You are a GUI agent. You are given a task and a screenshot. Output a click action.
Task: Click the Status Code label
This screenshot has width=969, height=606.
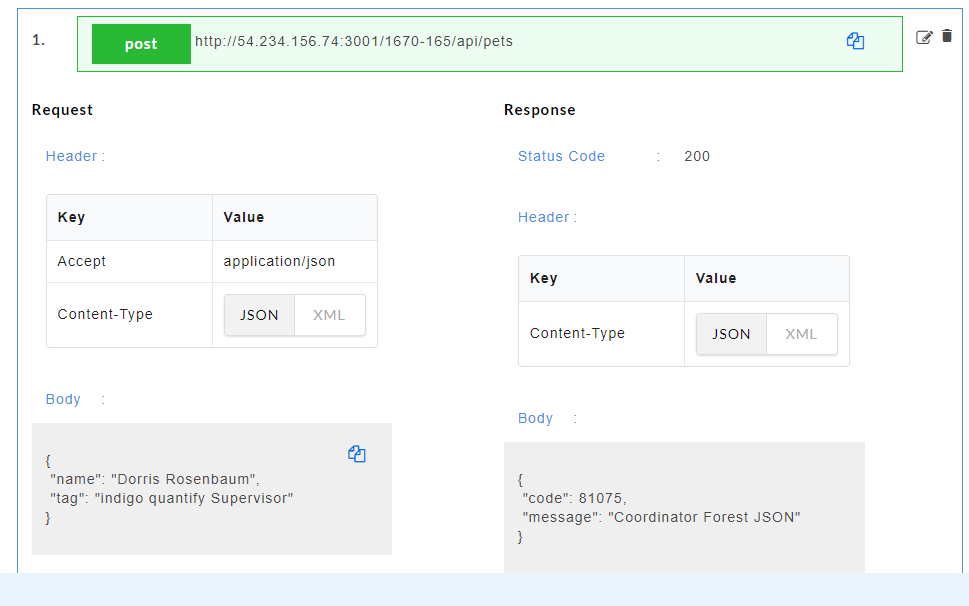[561, 156]
